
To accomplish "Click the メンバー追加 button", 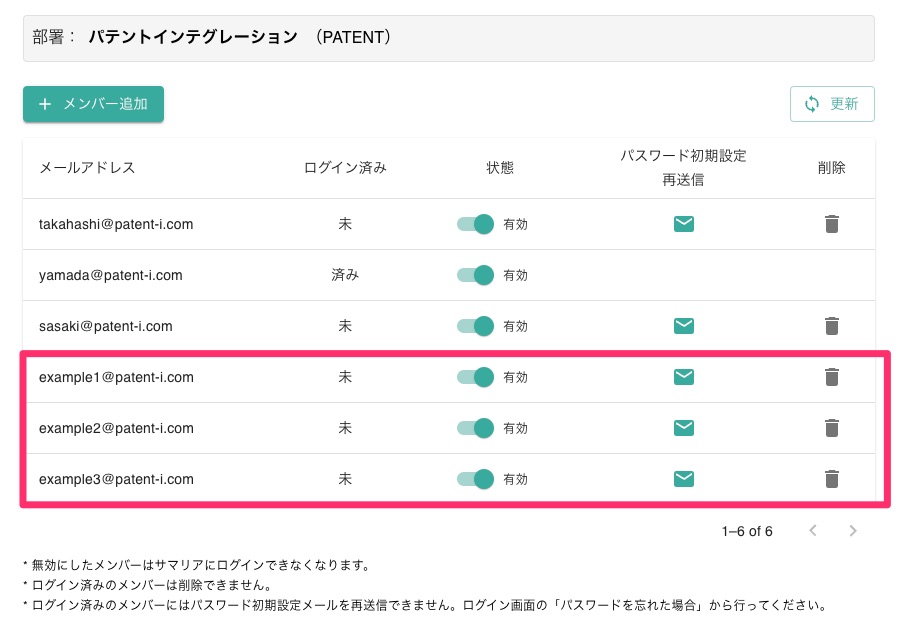I will point(93,104).
